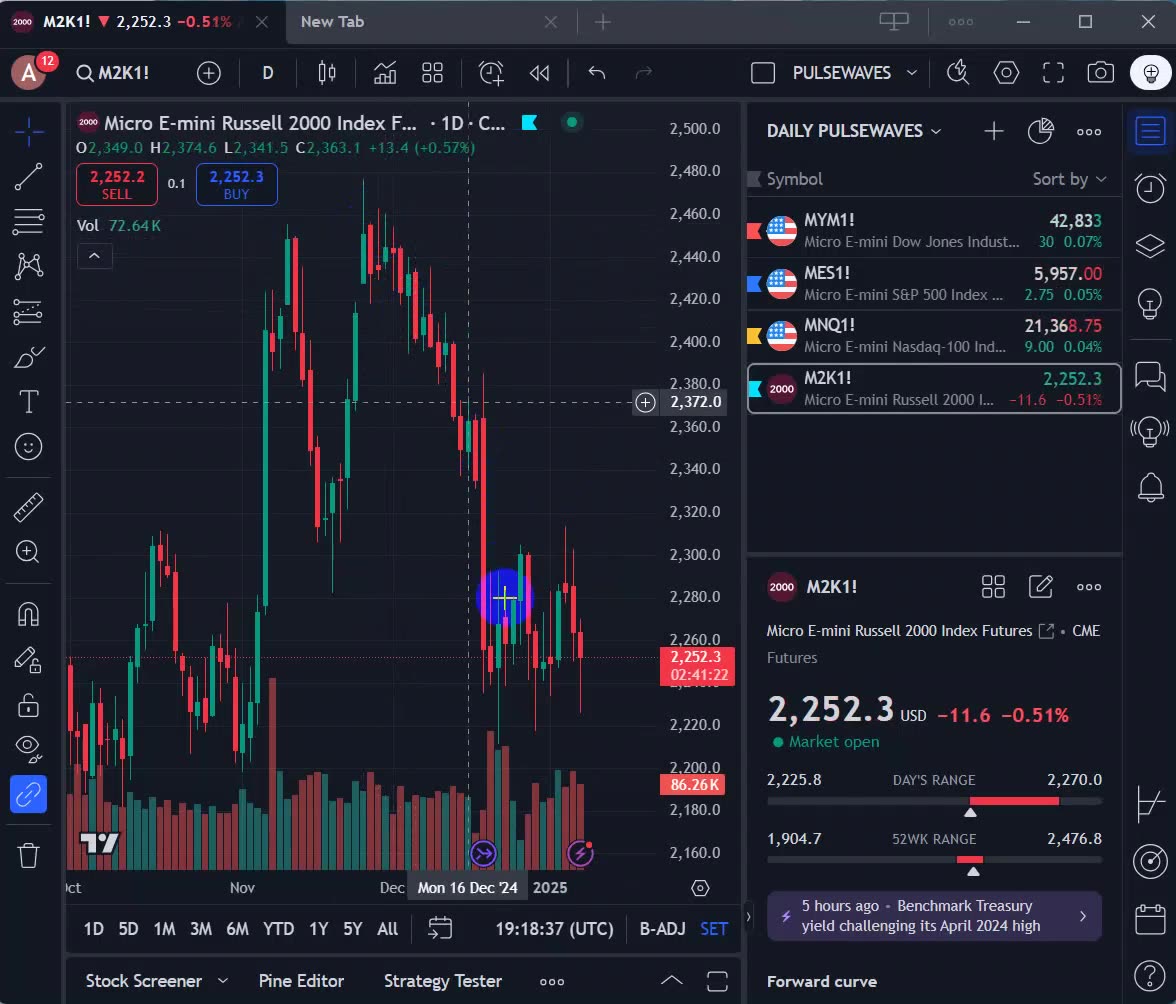Click the cyan flag on M2K1! row
Viewport: 1176px width, 1004px height.
pyautogui.click(x=754, y=388)
